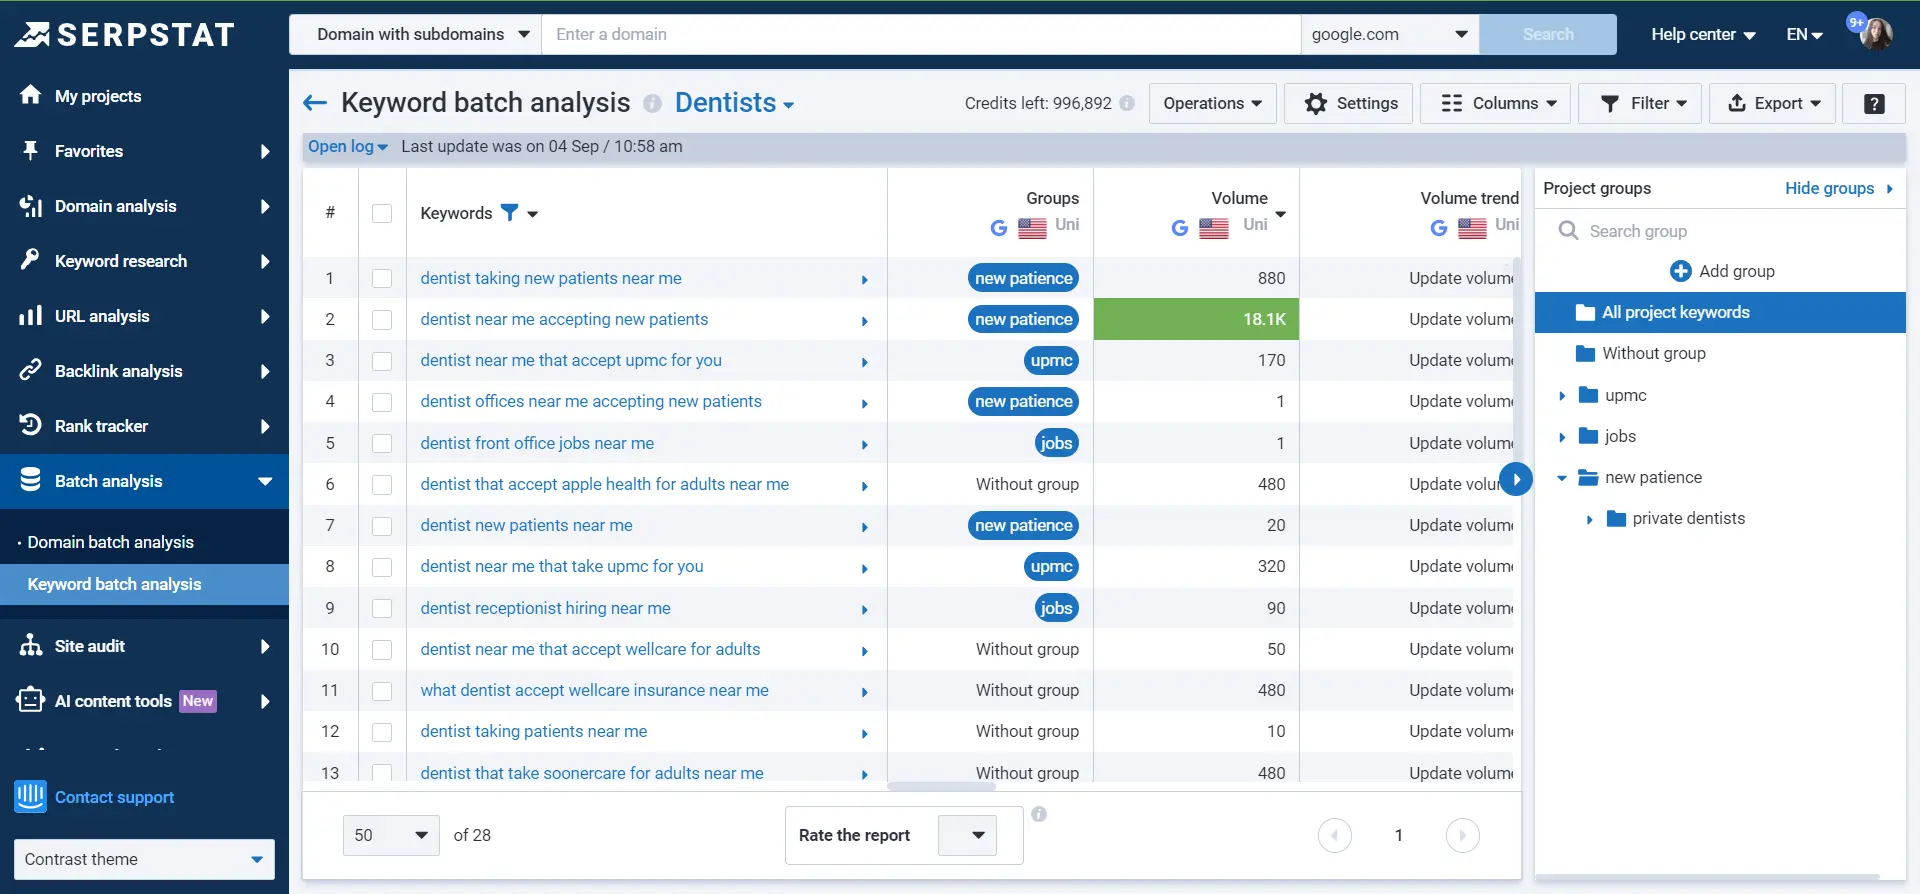Click the blue arrow to expand table columns
Image resolution: width=1920 pixels, height=894 pixels.
click(1516, 479)
